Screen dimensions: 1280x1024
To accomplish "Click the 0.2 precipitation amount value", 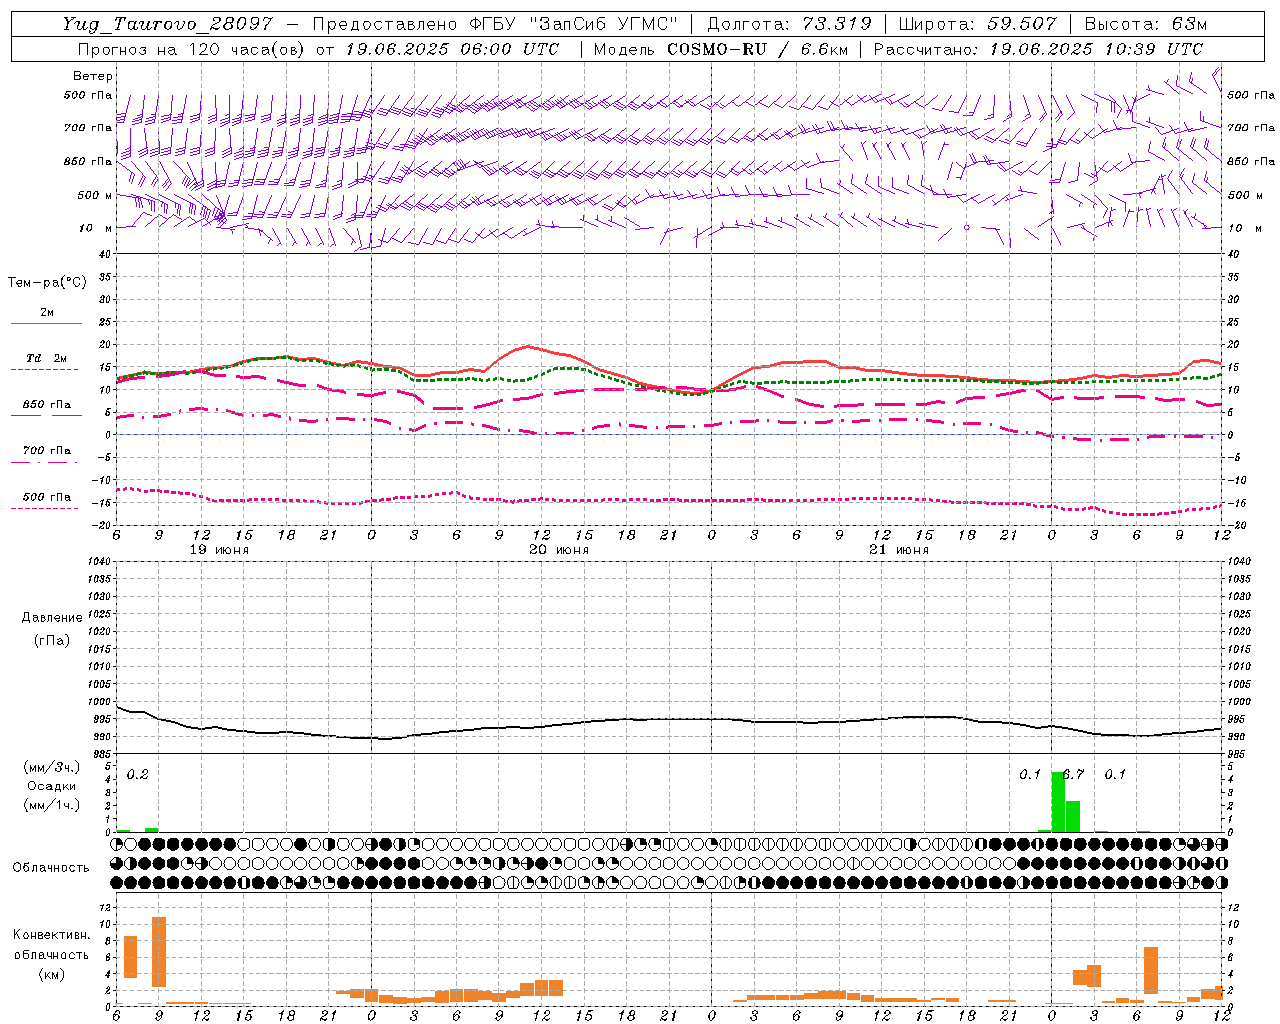I will [x=138, y=775].
